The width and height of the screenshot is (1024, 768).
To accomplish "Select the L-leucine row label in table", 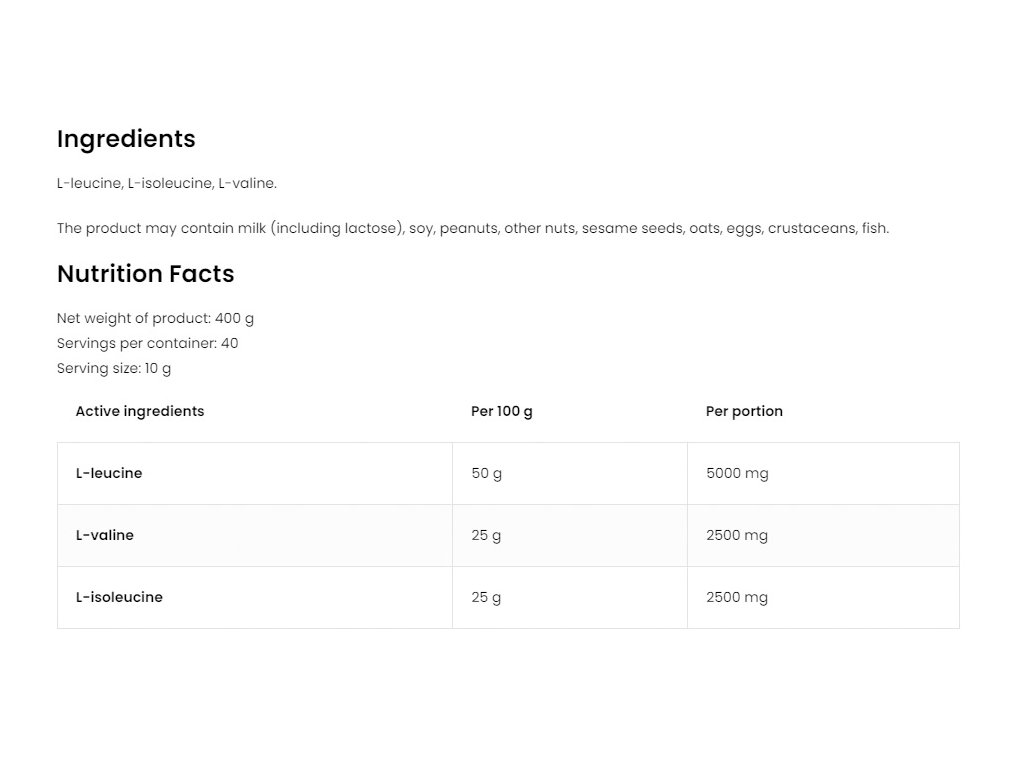I will [109, 473].
